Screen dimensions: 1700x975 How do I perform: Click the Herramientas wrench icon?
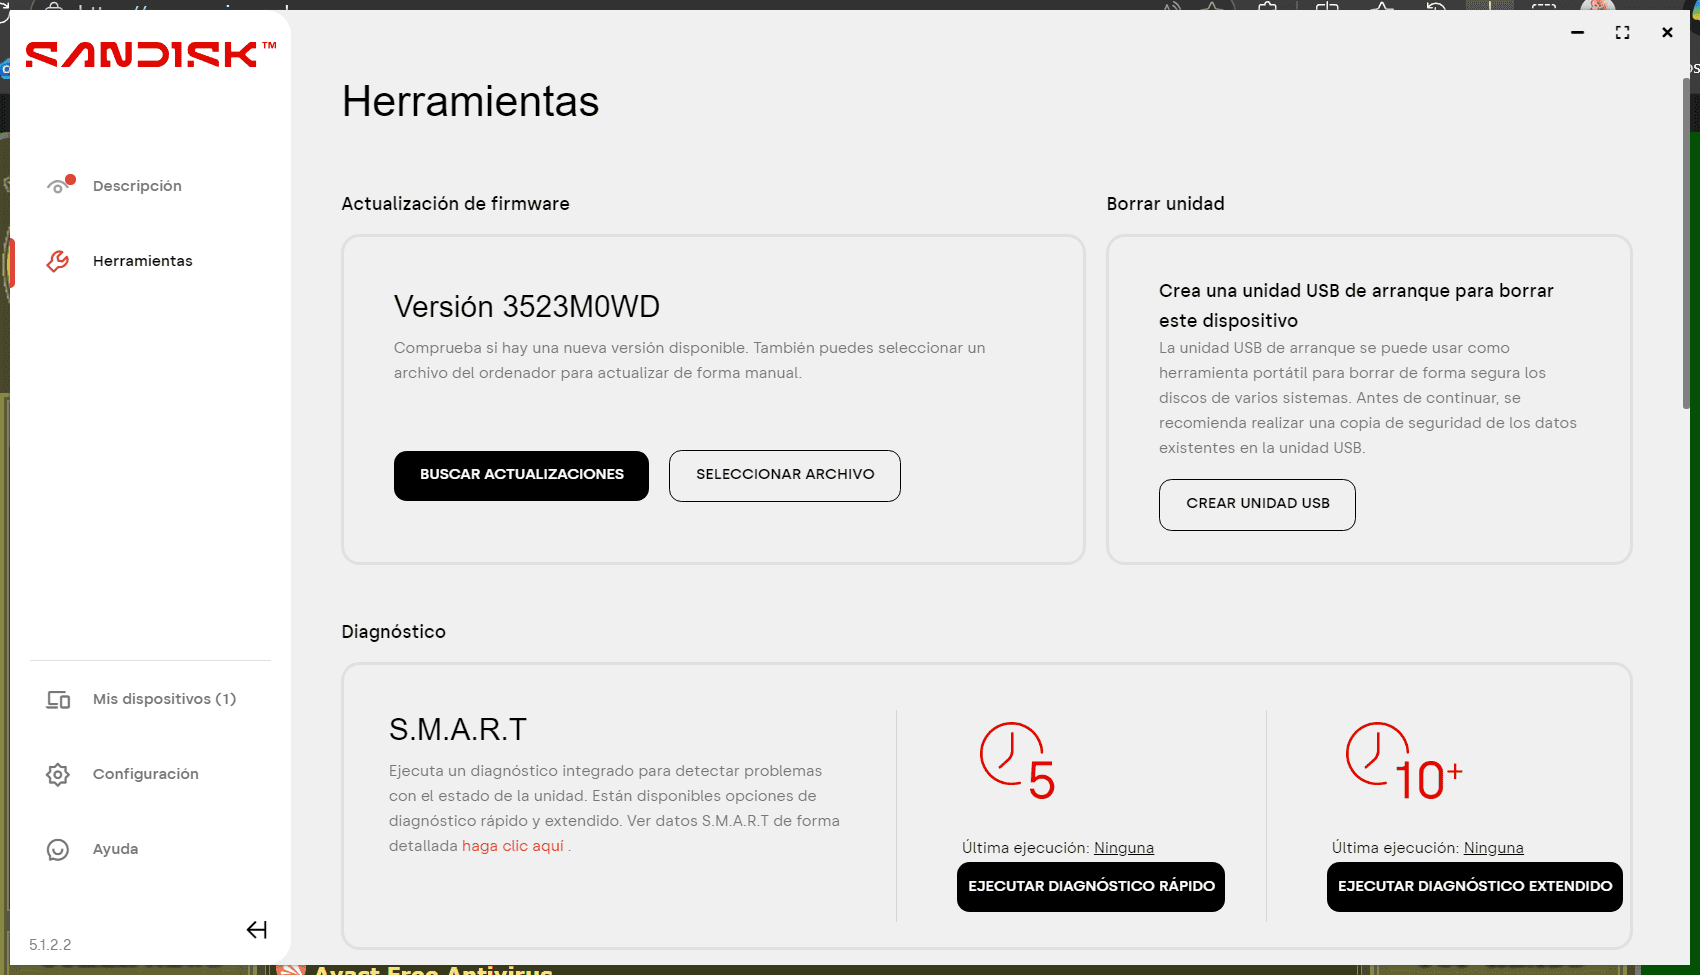pos(58,261)
